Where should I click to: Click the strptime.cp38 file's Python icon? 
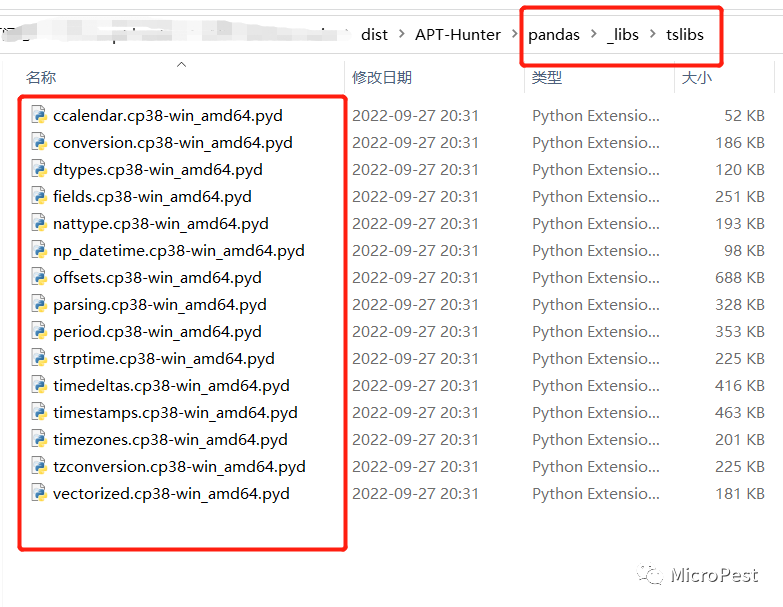tap(39, 358)
